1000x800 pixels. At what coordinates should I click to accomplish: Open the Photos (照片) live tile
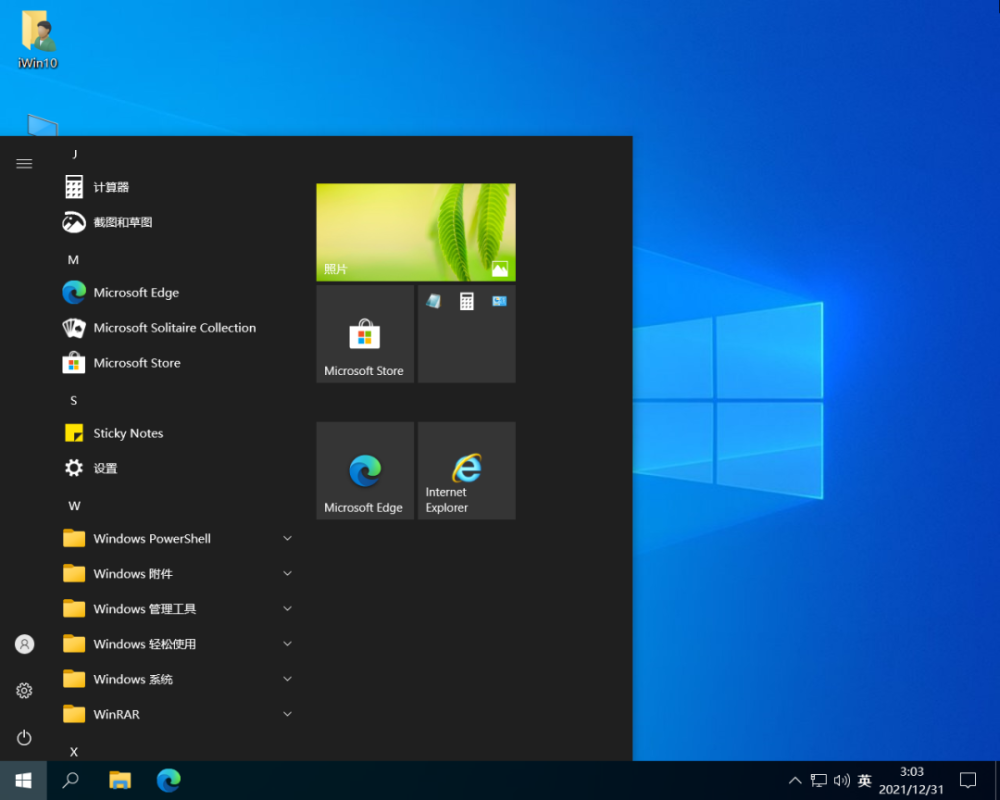point(416,232)
